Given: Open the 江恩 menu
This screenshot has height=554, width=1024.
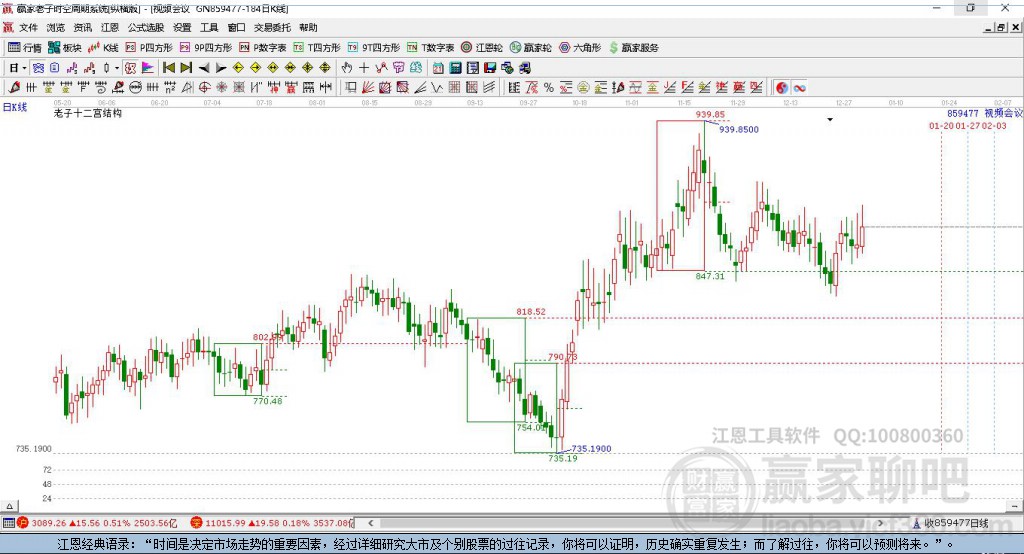Looking at the screenshot, I should tap(110, 27).
